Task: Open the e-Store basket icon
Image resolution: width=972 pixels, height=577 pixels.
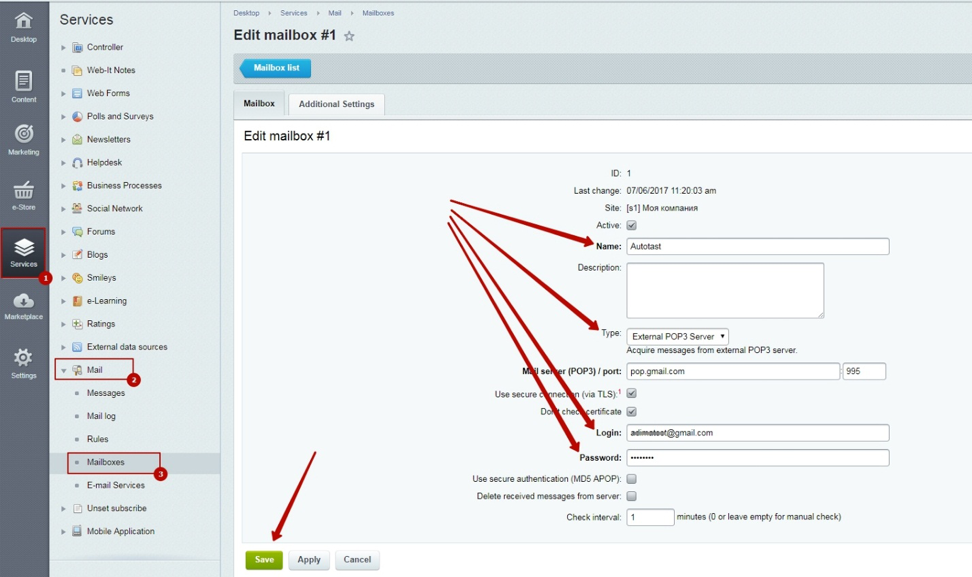Action: point(24,189)
